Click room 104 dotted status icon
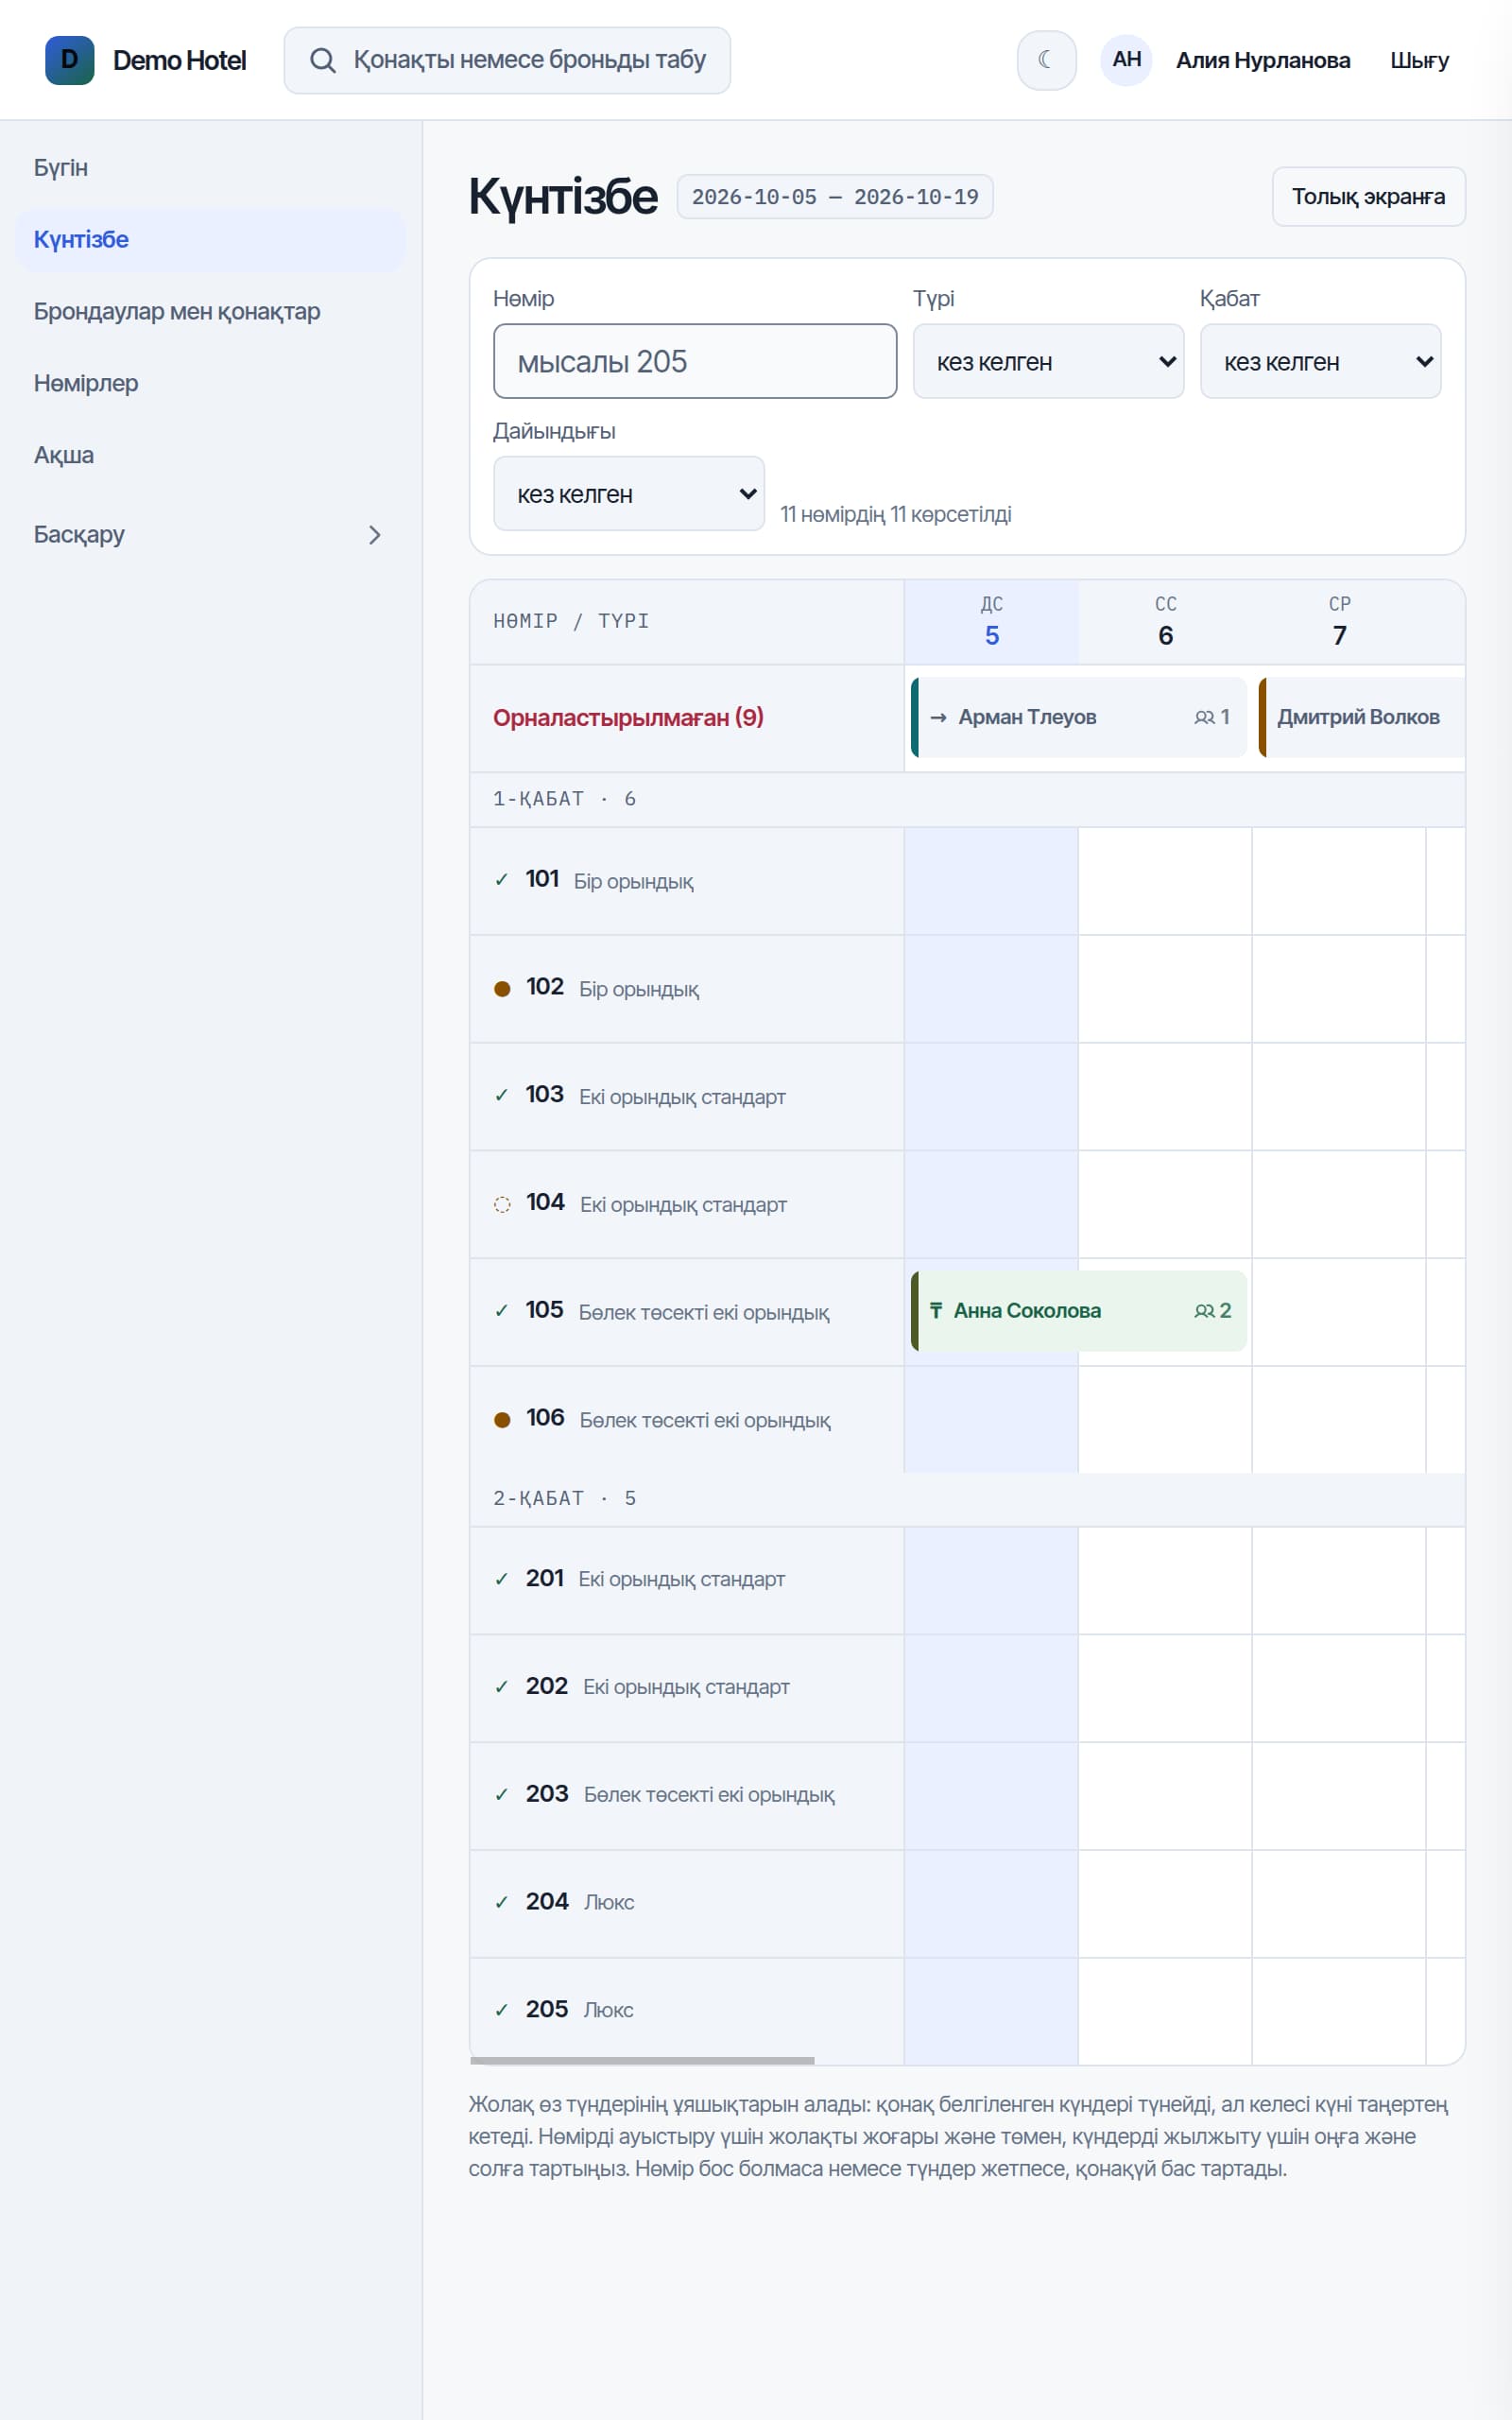Image resolution: width=1512 pixels, height=2420 pixels. point(502,1204)
